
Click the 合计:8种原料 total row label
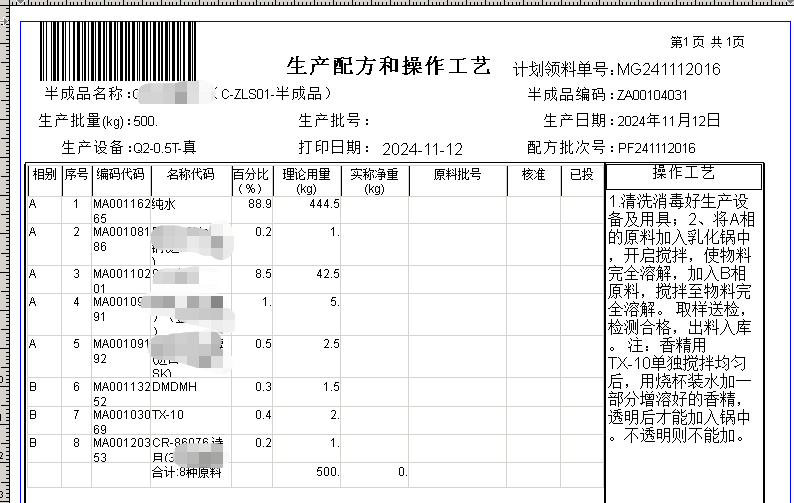pos(186,472)
